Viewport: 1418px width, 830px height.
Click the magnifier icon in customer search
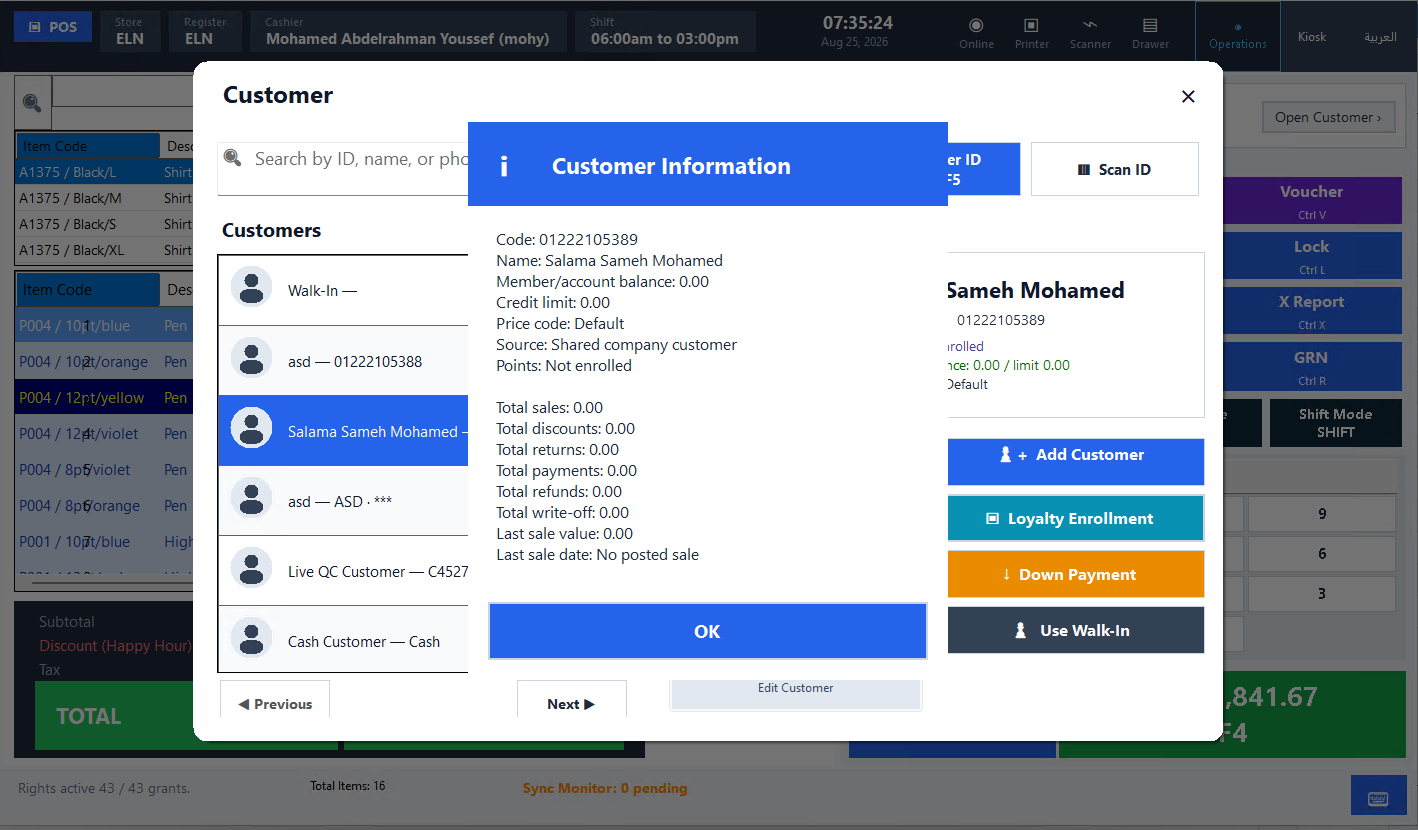[233, 158]
